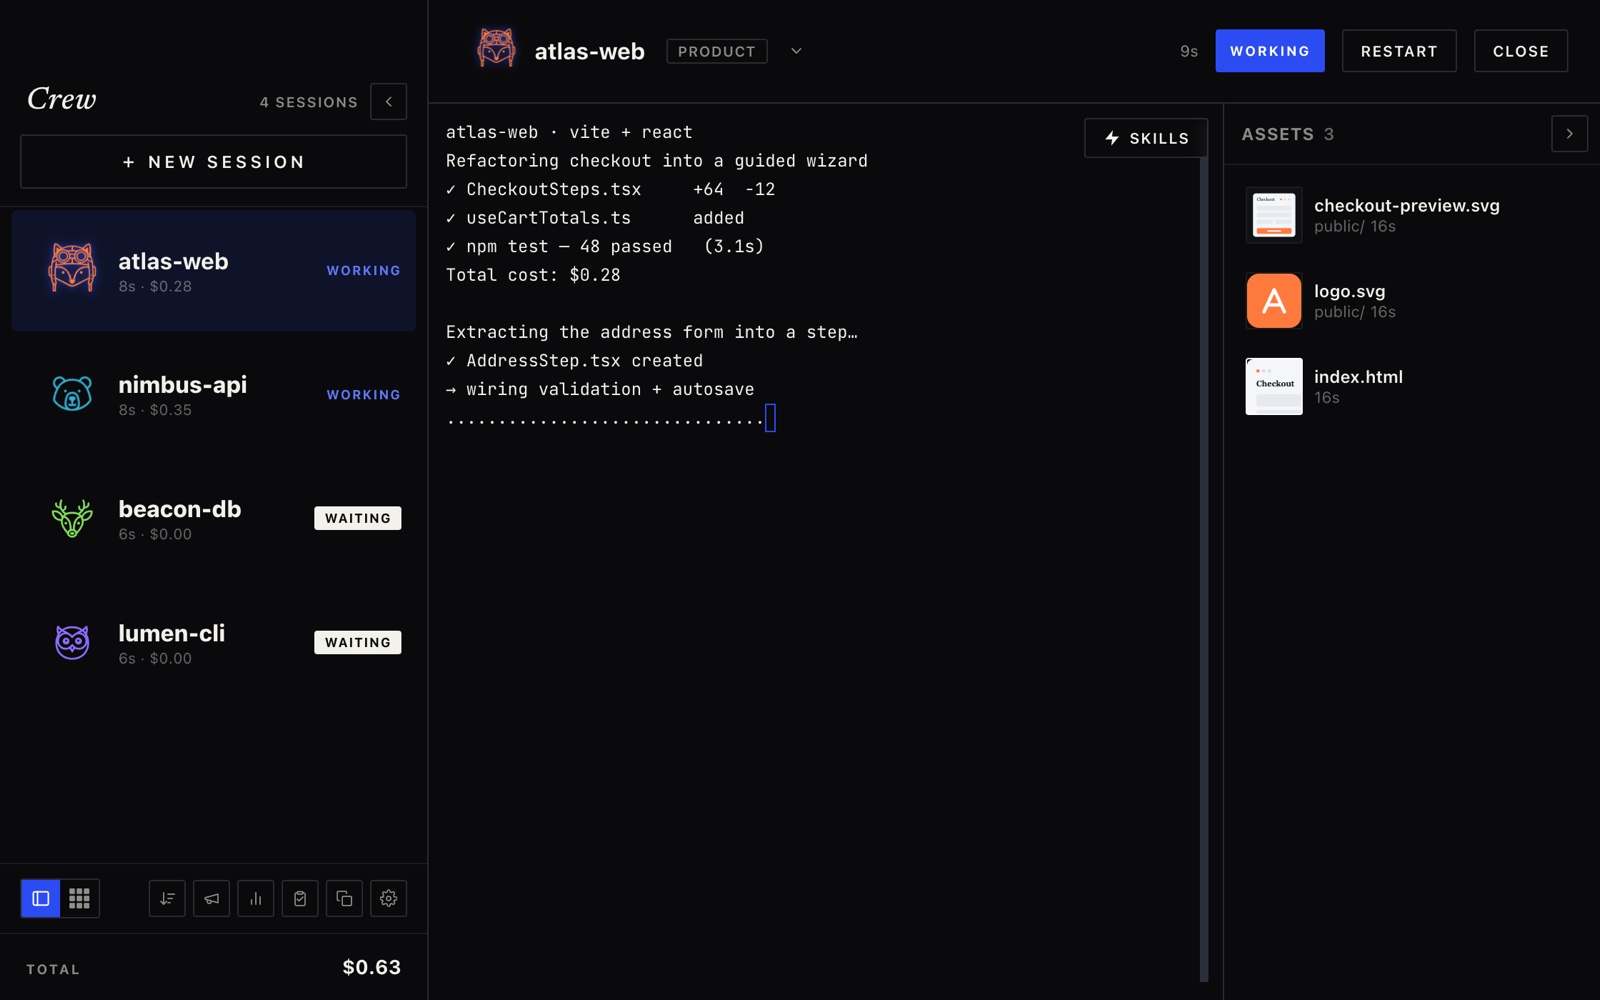Click the blue WORKING status button
This screenshot has width=1600, height=1000.
tap(1270, 51)
